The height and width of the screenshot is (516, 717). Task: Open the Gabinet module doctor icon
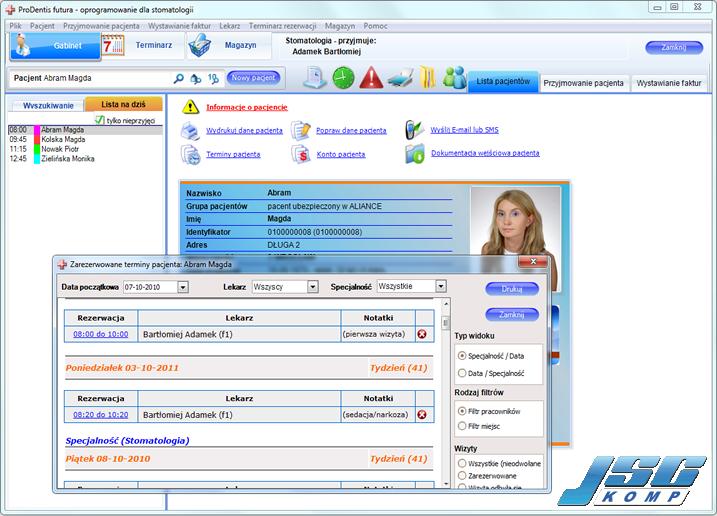pos(23,46)
